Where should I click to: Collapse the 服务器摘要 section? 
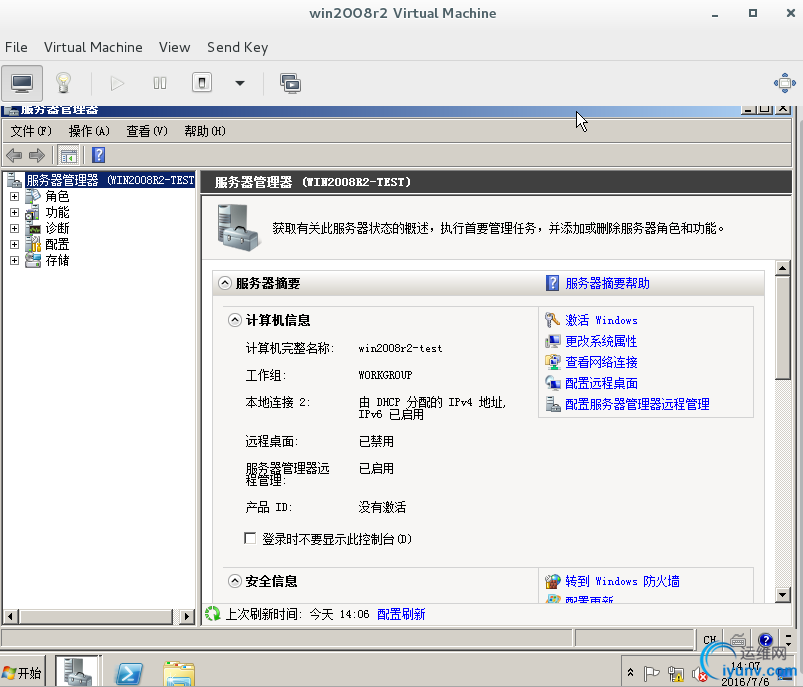coord(224,283)
